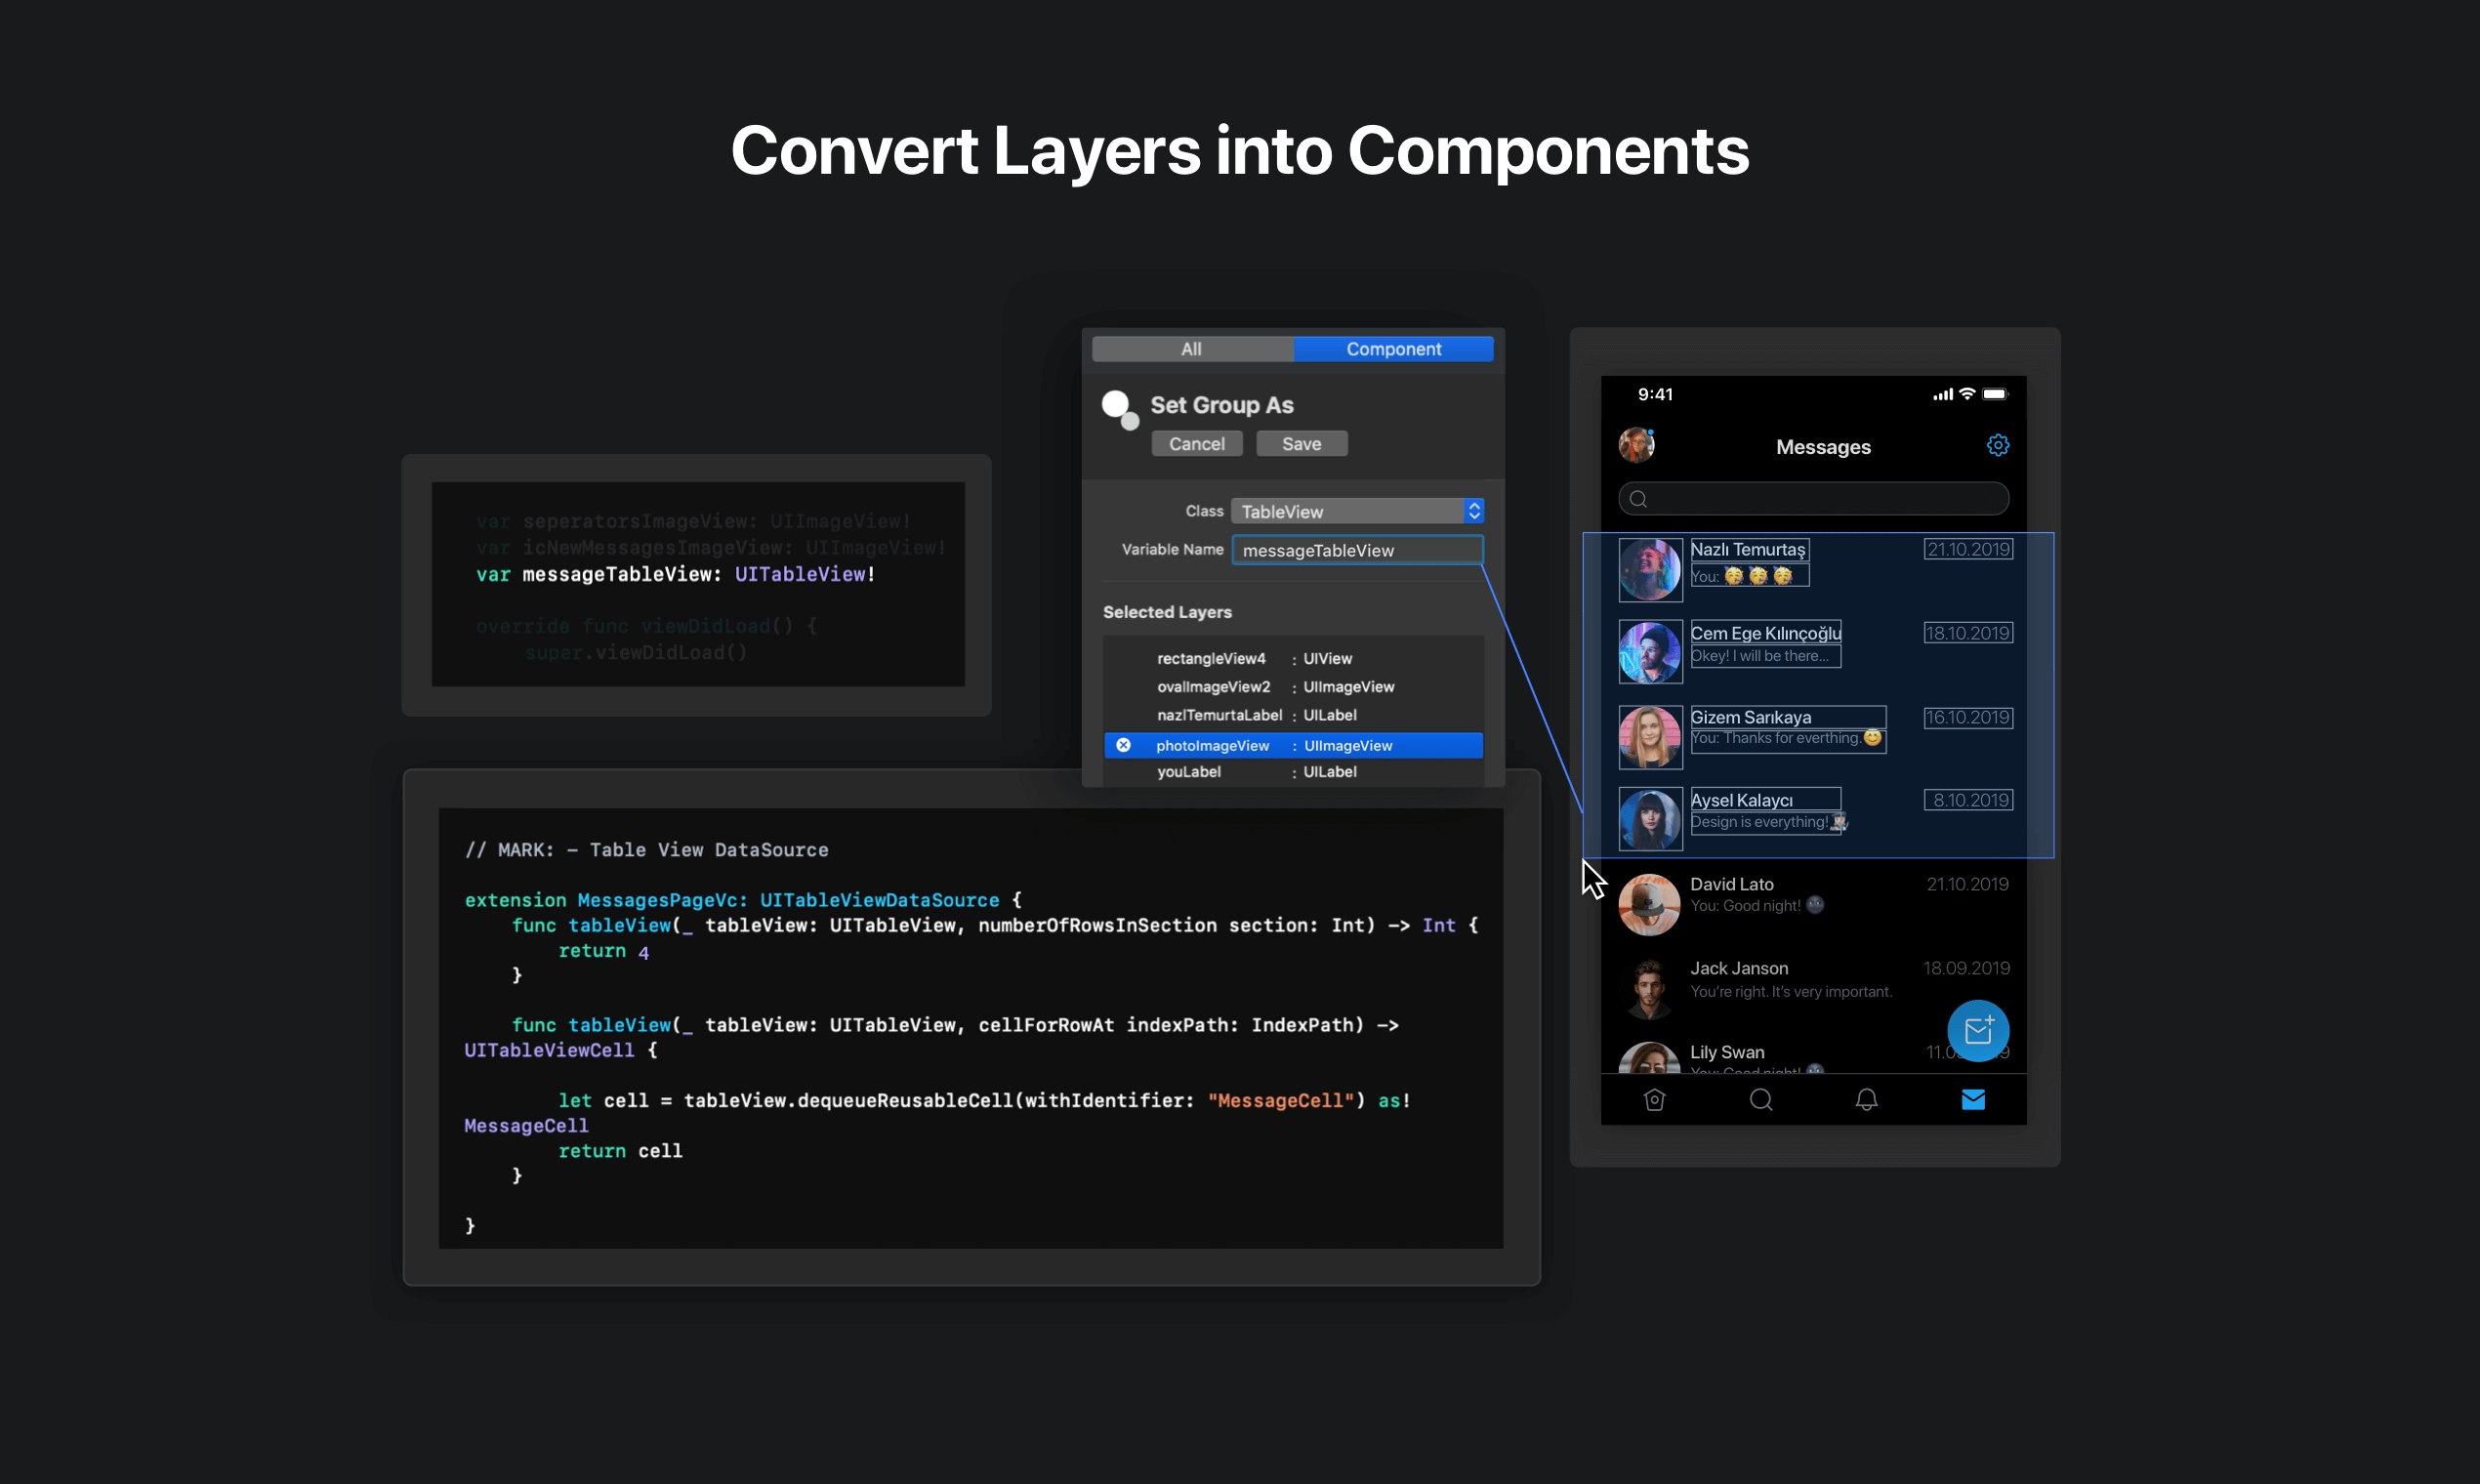2480x1484 pixels.
Task: Click the 'return cell' code line
Action: coord(620,1151)
